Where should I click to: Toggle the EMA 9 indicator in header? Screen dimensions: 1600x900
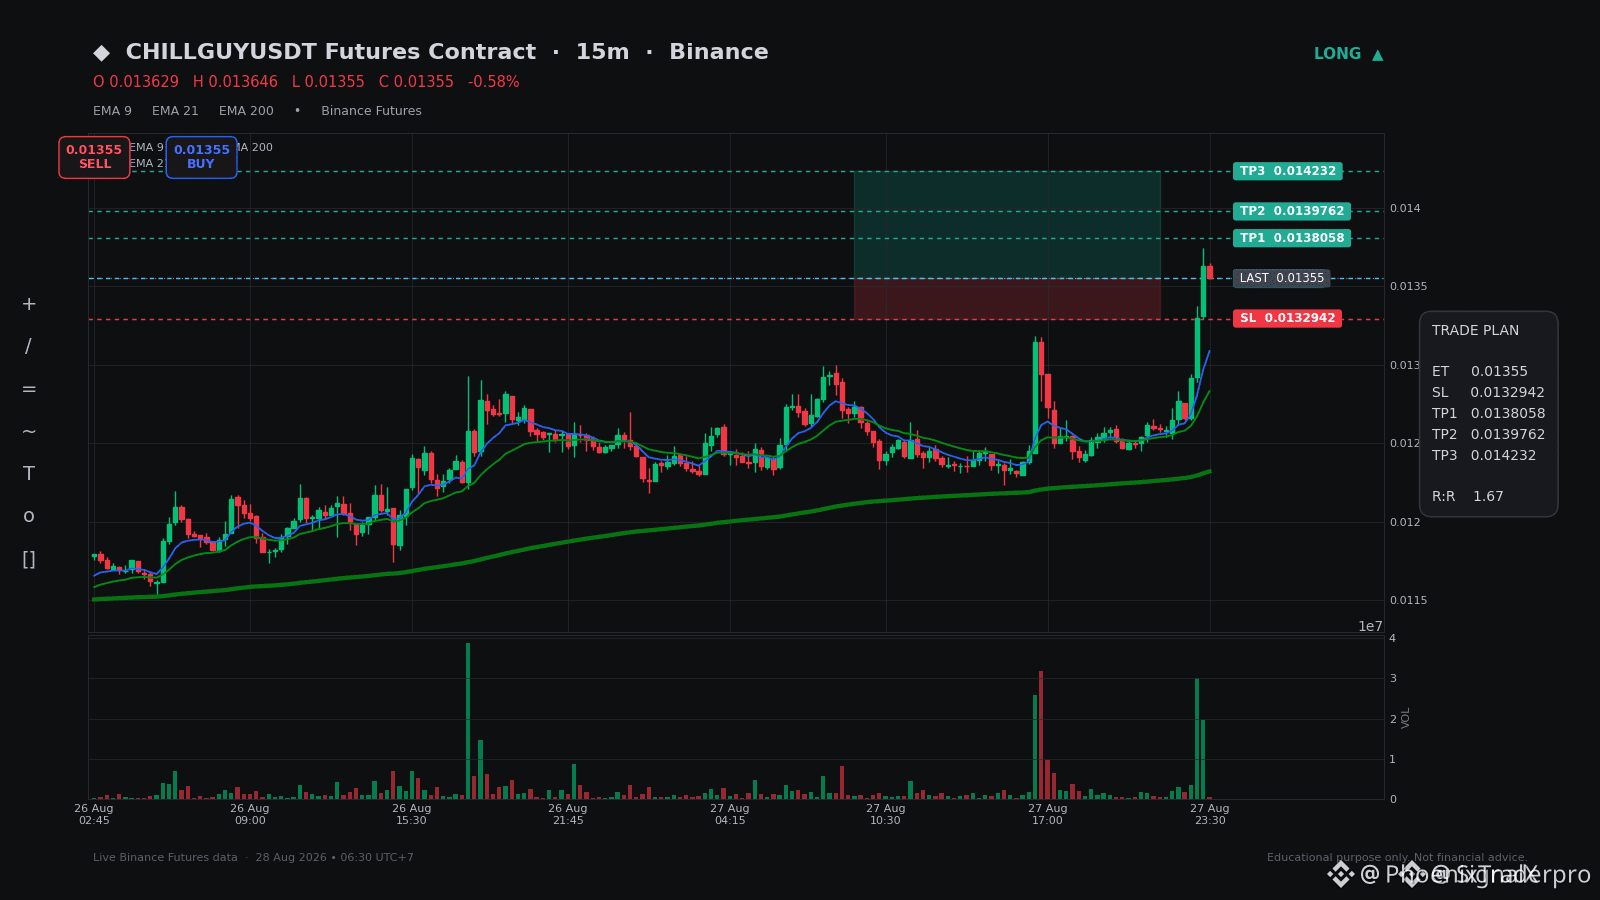tap(112, 111)
